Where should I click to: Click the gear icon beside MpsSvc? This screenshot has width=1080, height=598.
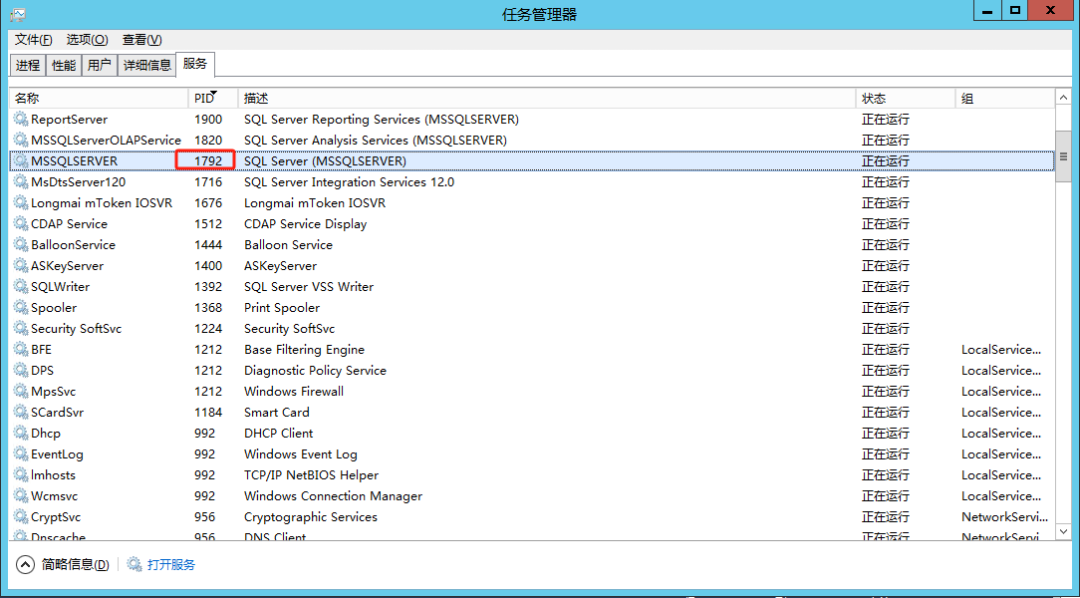[x=21, y=391]
